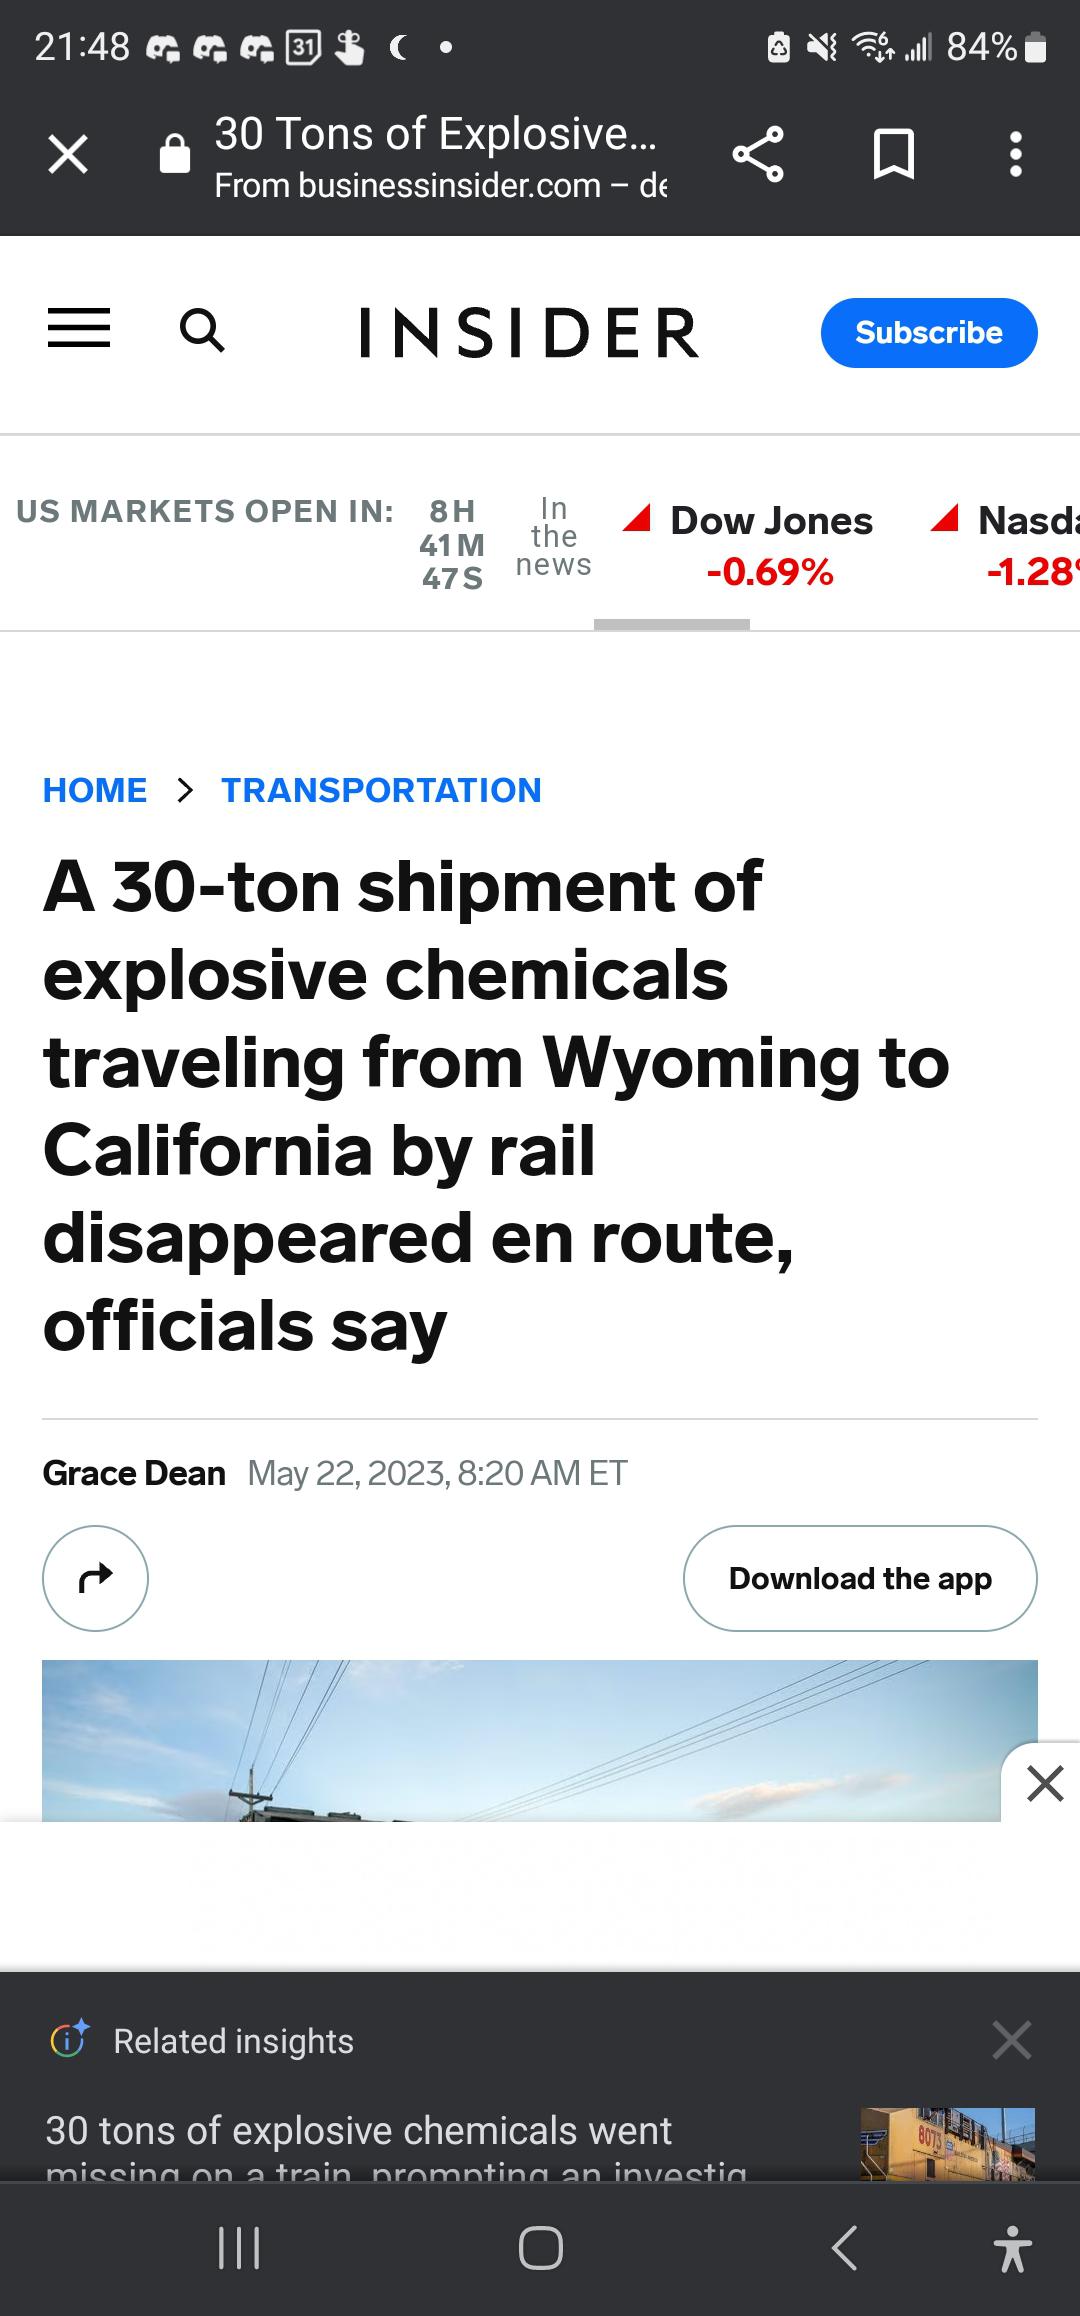Open the three-dot browser overflow menu

coord(1015,155)
